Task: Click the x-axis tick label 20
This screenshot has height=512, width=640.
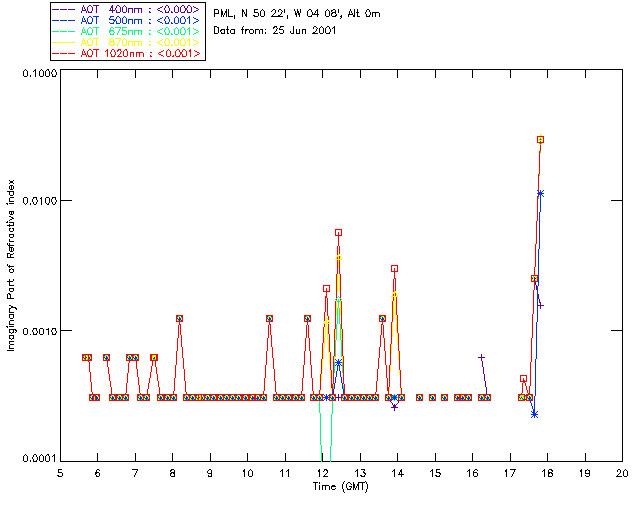Action: tap(622, 473)
